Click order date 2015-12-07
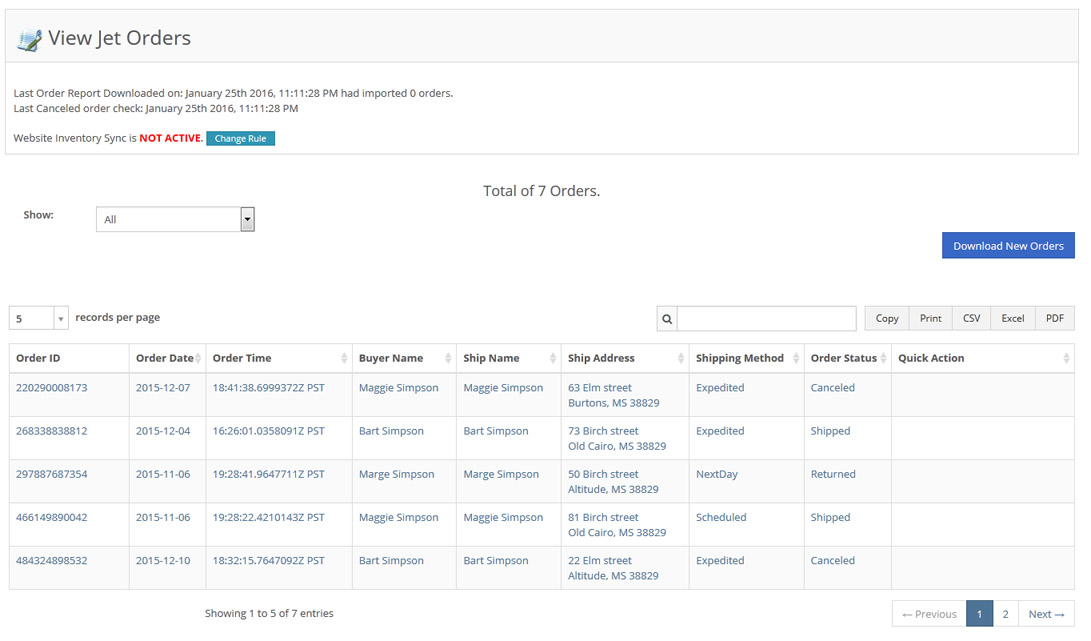1091x641 pixels. 163,388
